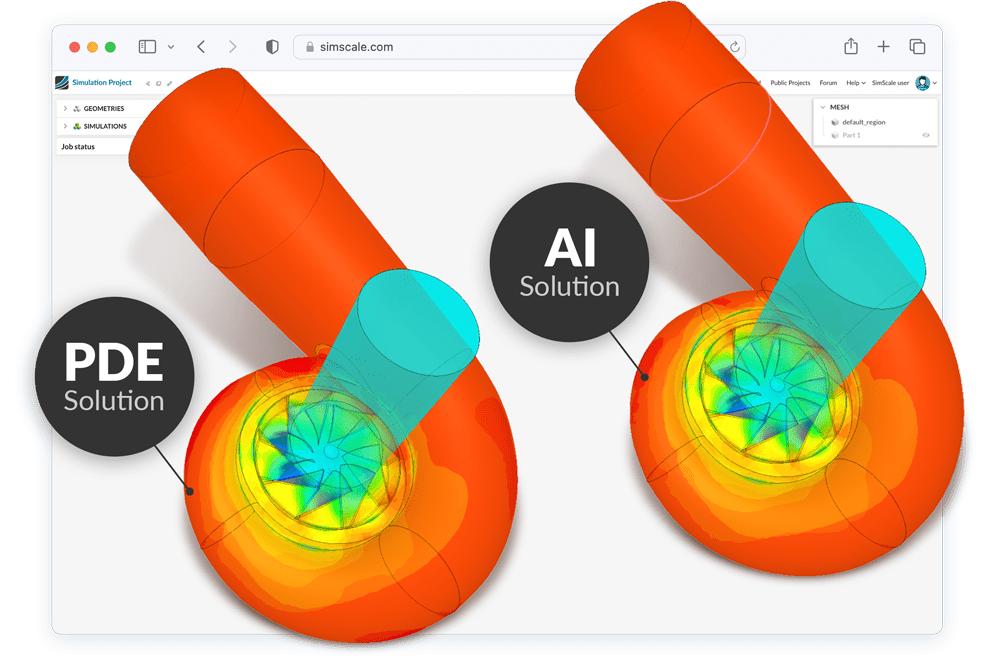Open the browser share icon
The height and width of the screenshot is (660, 993).
(x=851, y=47)
